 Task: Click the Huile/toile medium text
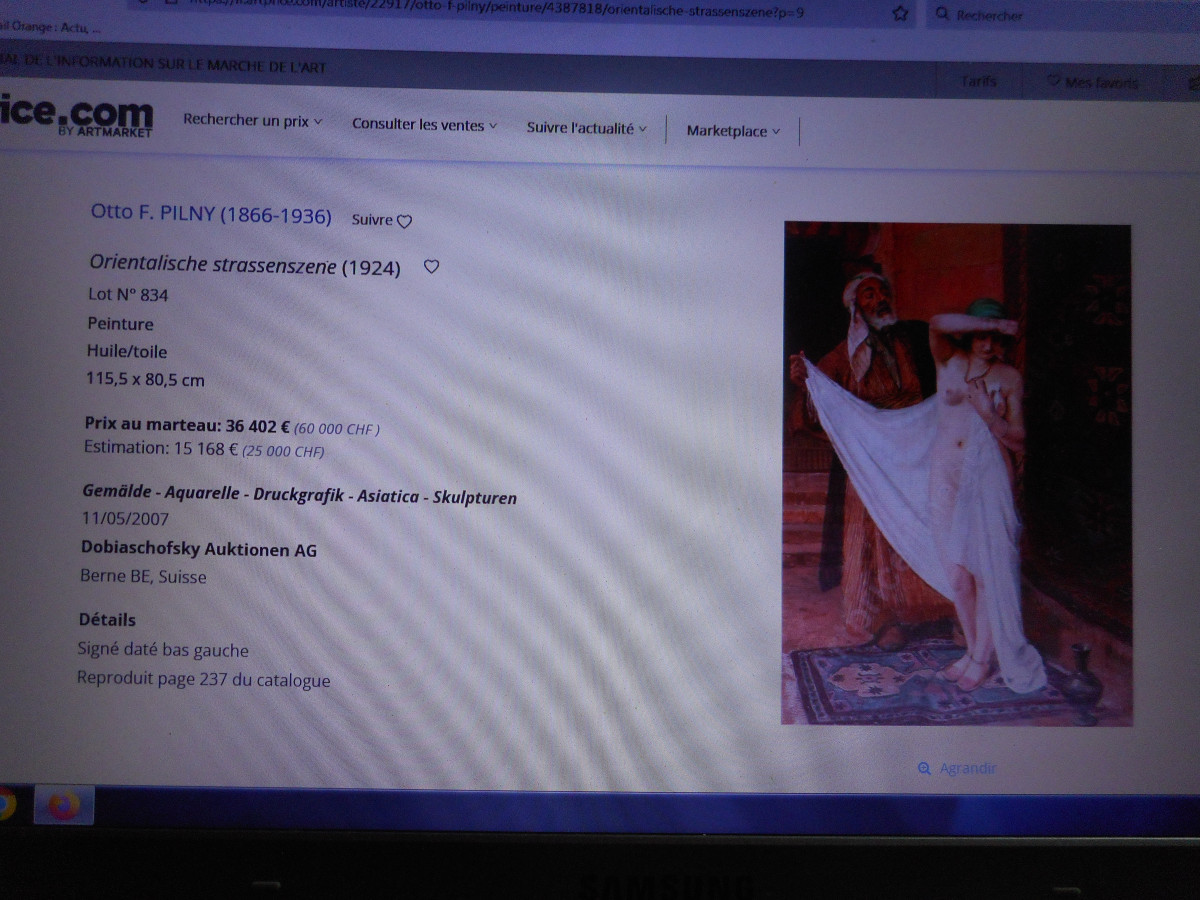[x=127, y=352]
